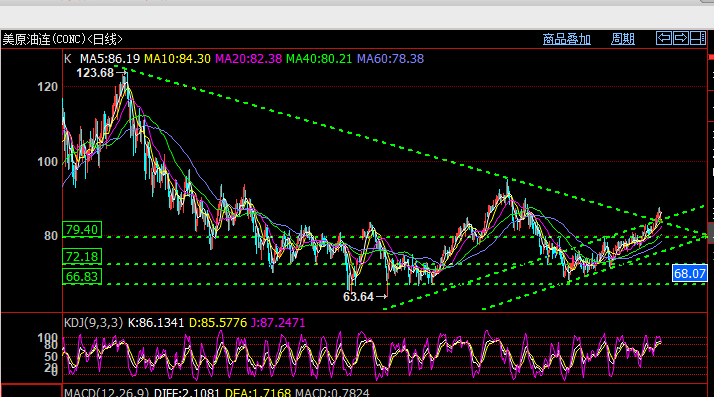The width and height of the screenshot is (714, 397).
Task: Select the MA60:78.38 indicator label
Action: pos(390,59)
